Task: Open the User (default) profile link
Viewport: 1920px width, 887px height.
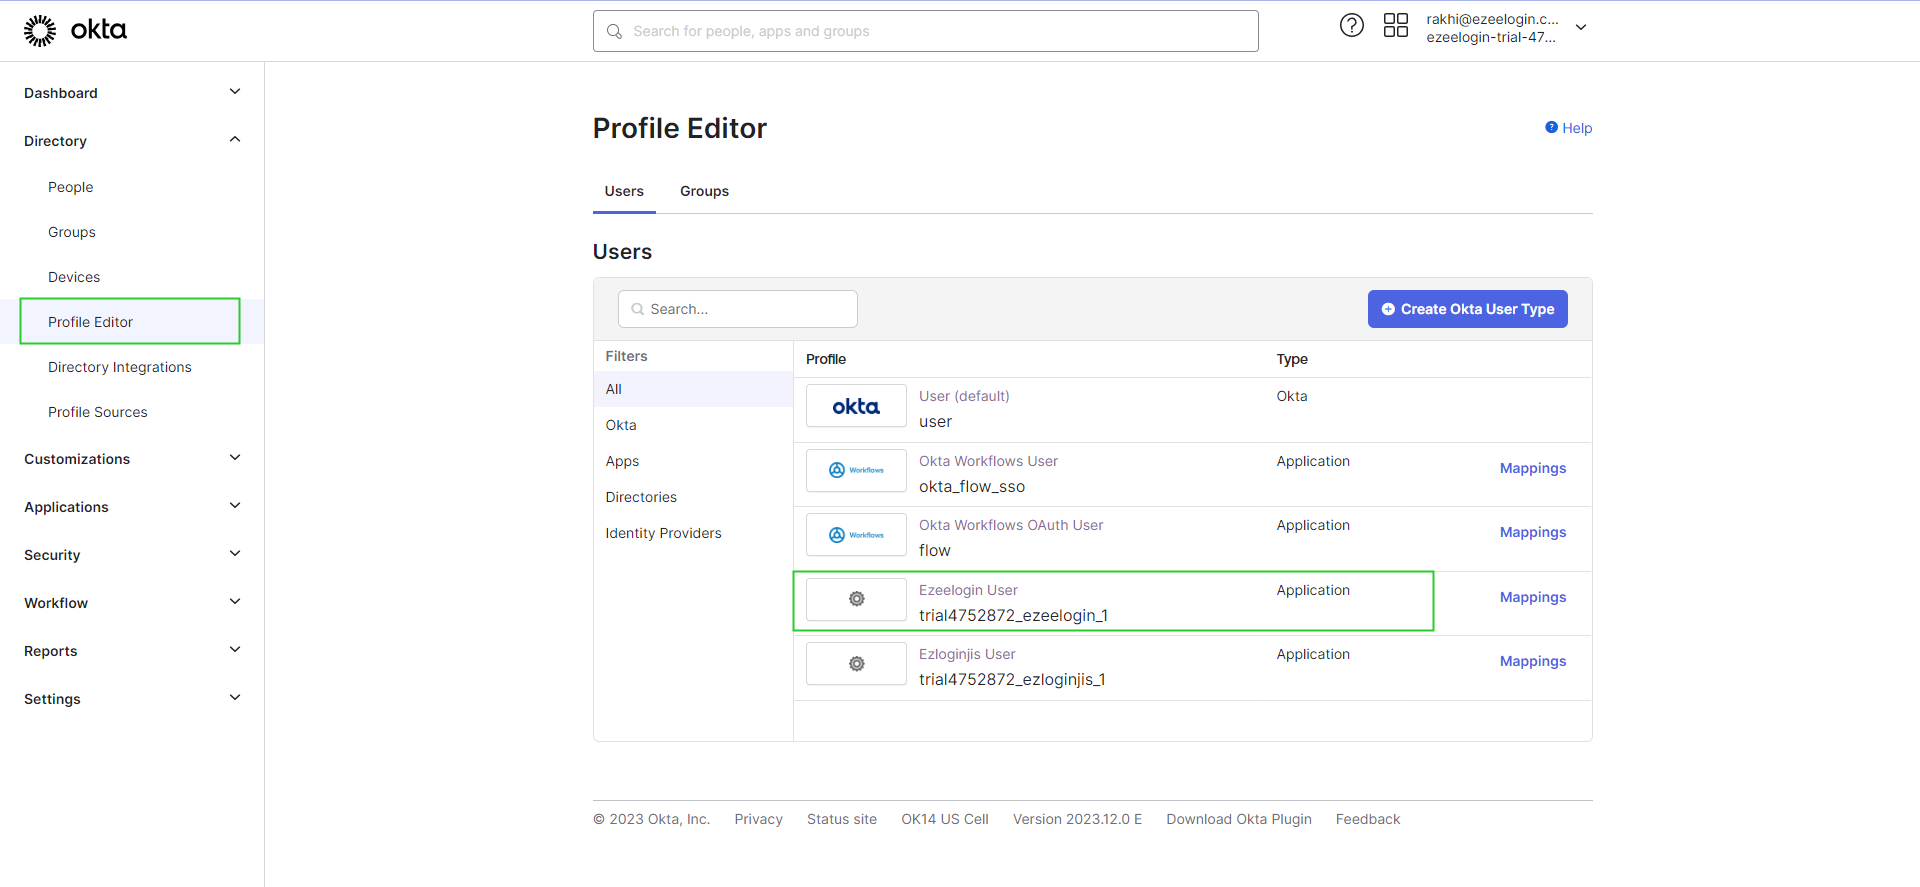Action: click(964, 396)
